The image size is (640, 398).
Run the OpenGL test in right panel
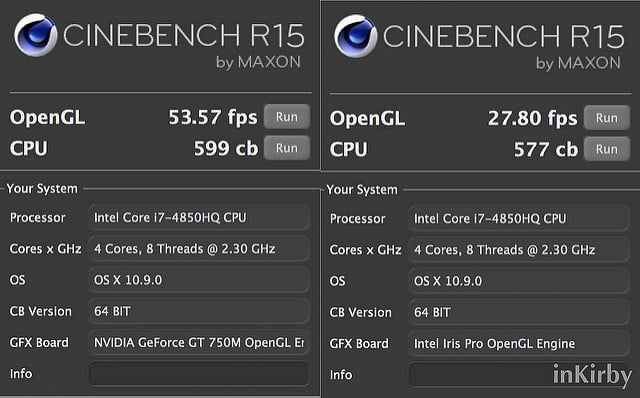[607, 118]
